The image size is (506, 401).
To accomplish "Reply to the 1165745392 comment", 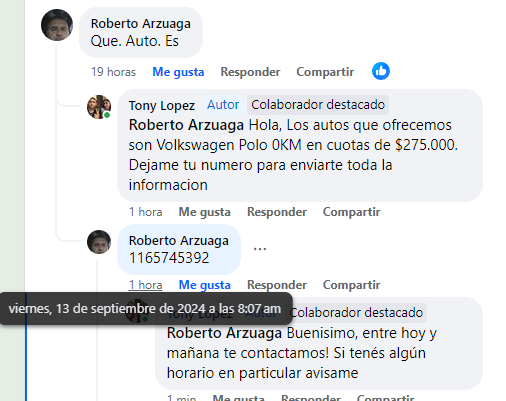I will click(277, 285).
